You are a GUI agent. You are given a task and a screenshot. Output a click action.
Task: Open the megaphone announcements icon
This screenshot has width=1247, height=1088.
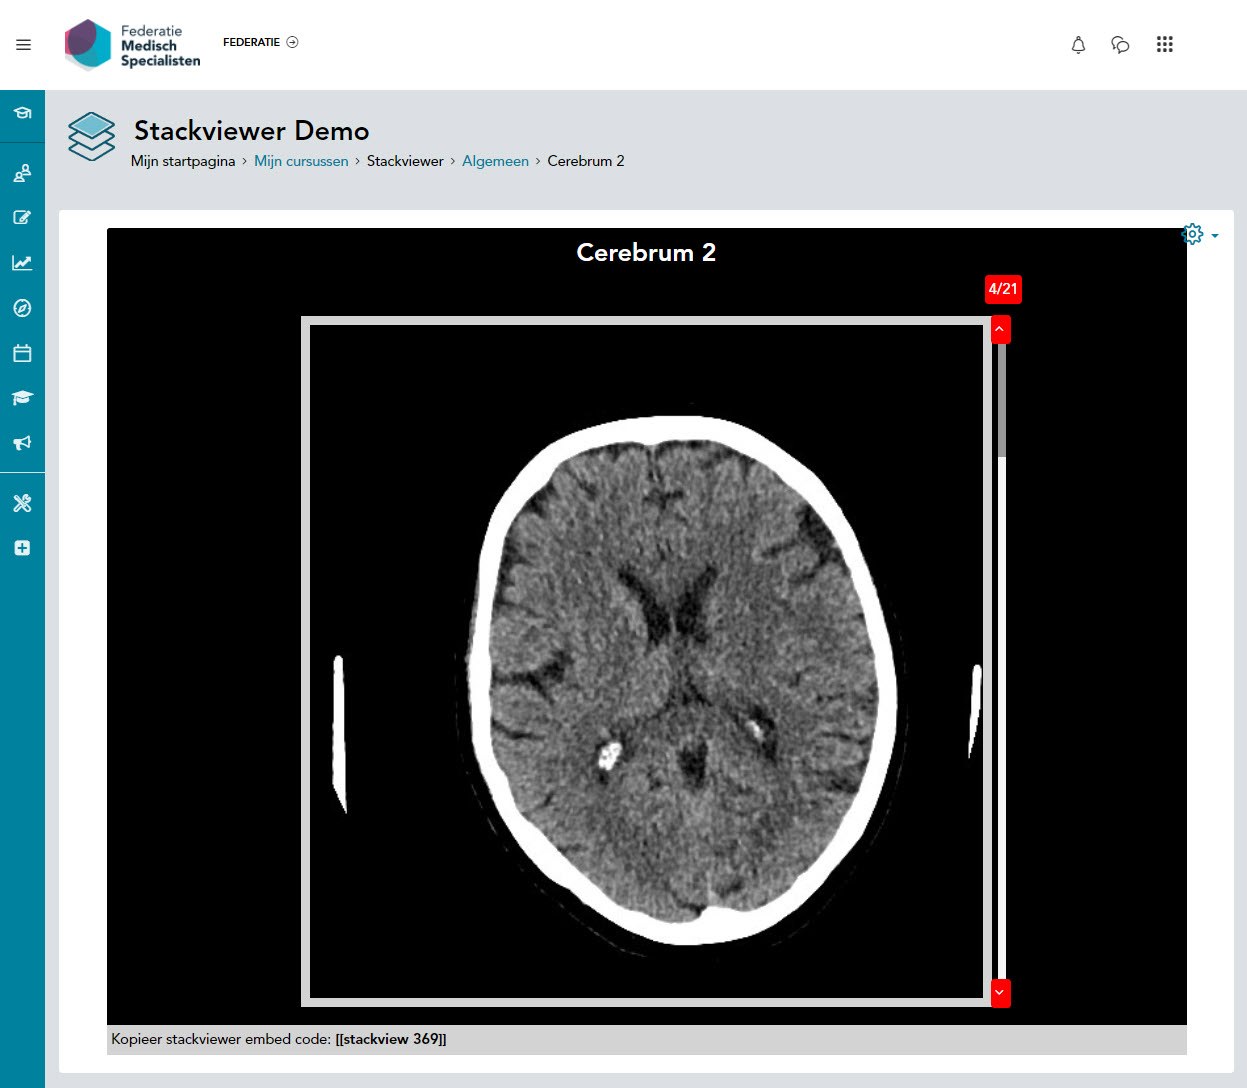coord(22,443)
